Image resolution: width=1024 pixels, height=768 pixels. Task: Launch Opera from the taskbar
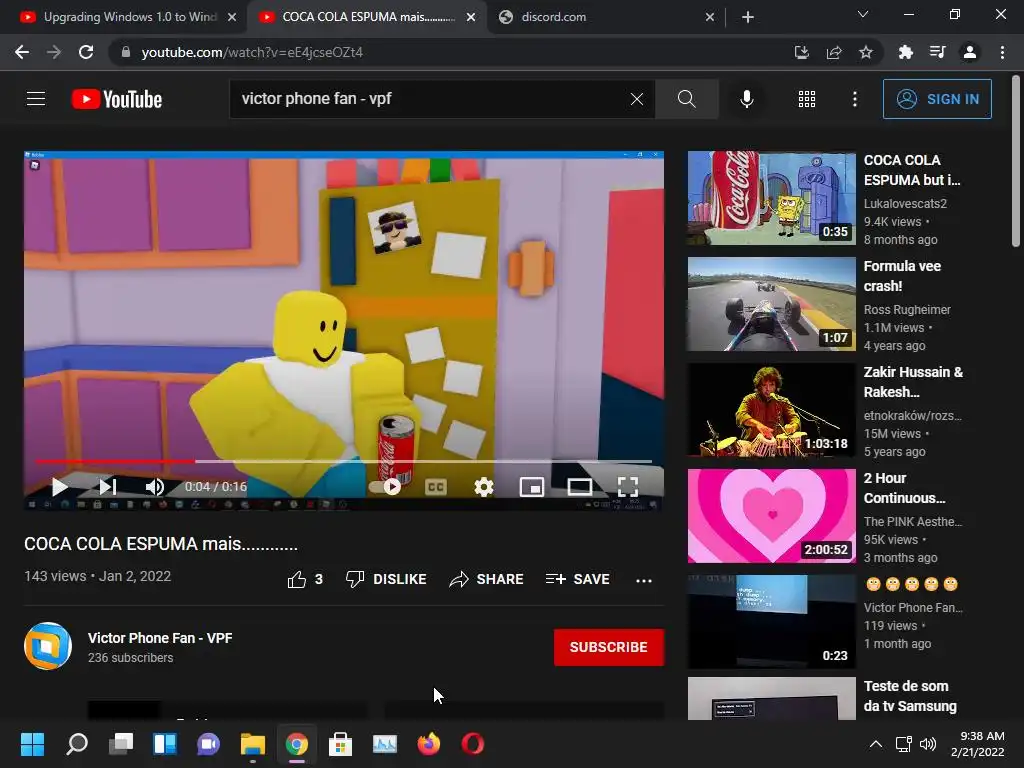(x=473, y=744)
